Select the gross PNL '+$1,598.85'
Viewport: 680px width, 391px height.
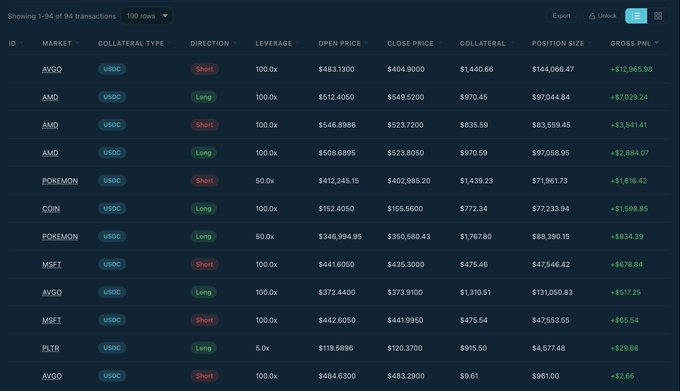(x=629, y=209)
